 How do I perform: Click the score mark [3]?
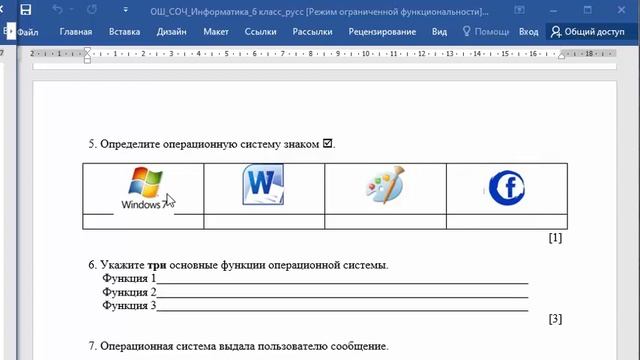pyautogui.click(x=555, y=319)
